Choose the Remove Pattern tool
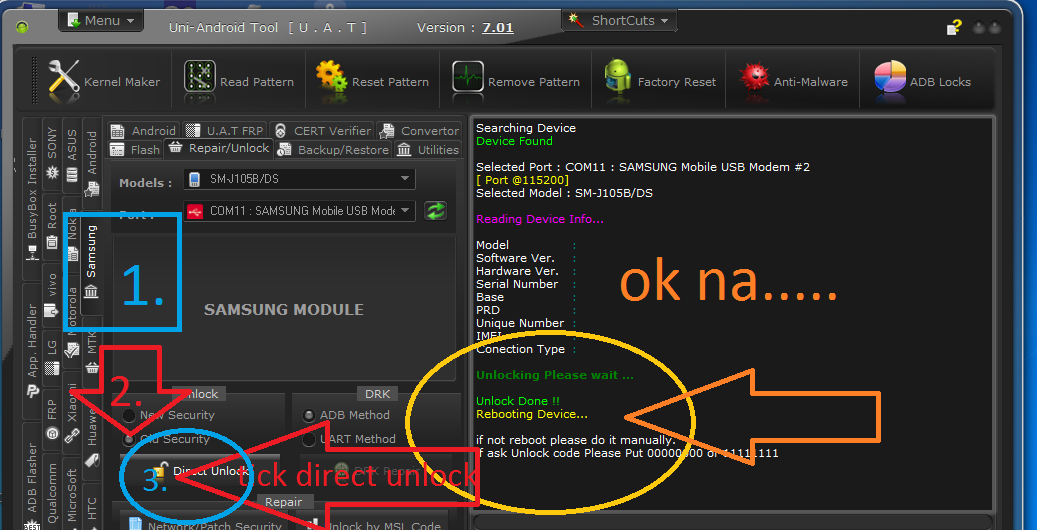This screenshot has width=1037, height=530. coord(515,81)
